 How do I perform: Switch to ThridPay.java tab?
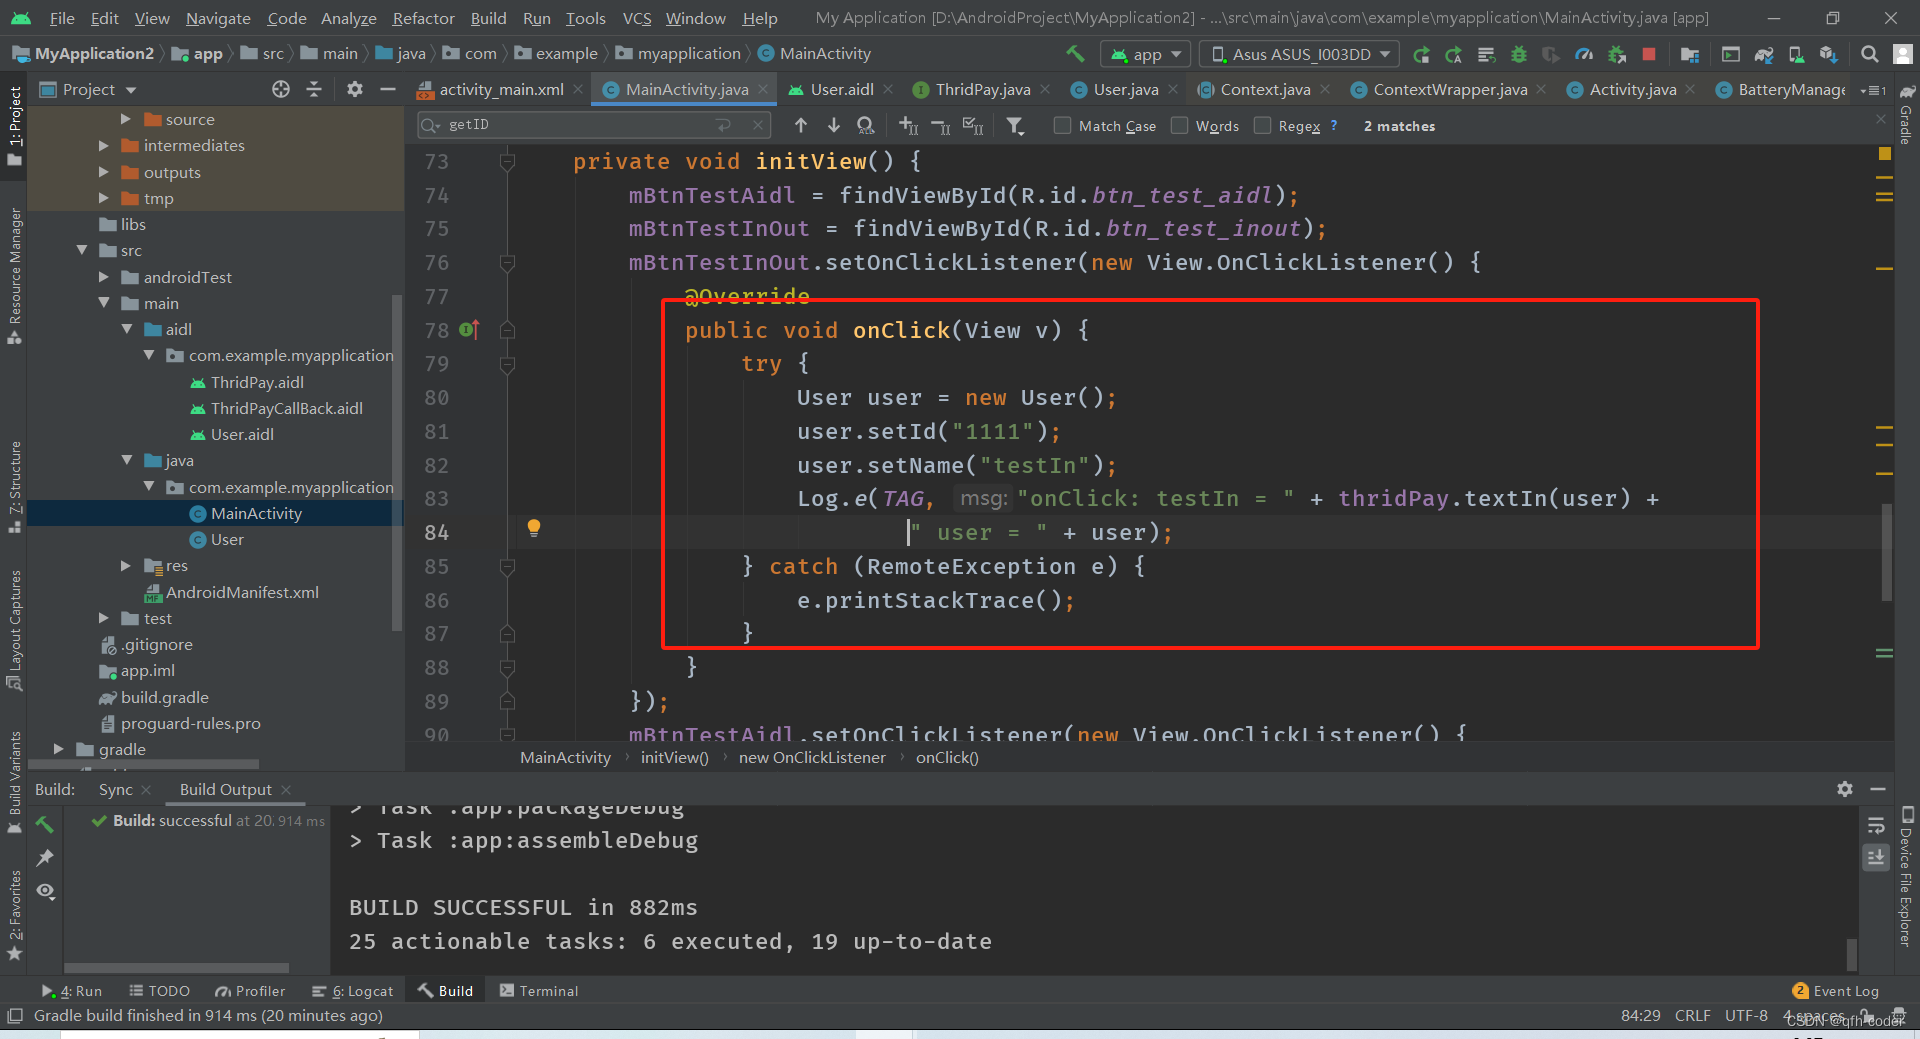coord(982,89)
